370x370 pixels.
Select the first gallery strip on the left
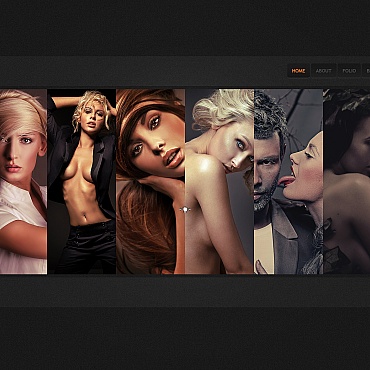(23, 181)
